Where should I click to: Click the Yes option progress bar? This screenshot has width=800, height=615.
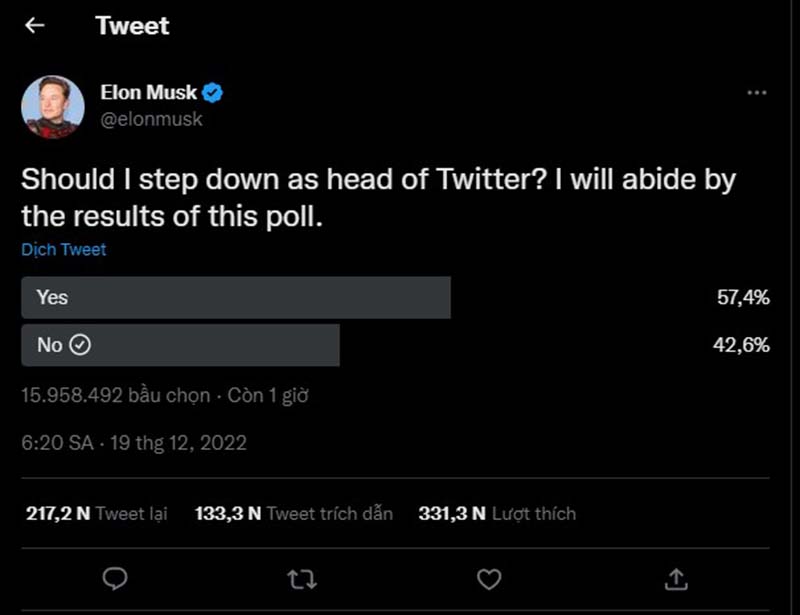point(235,297)
